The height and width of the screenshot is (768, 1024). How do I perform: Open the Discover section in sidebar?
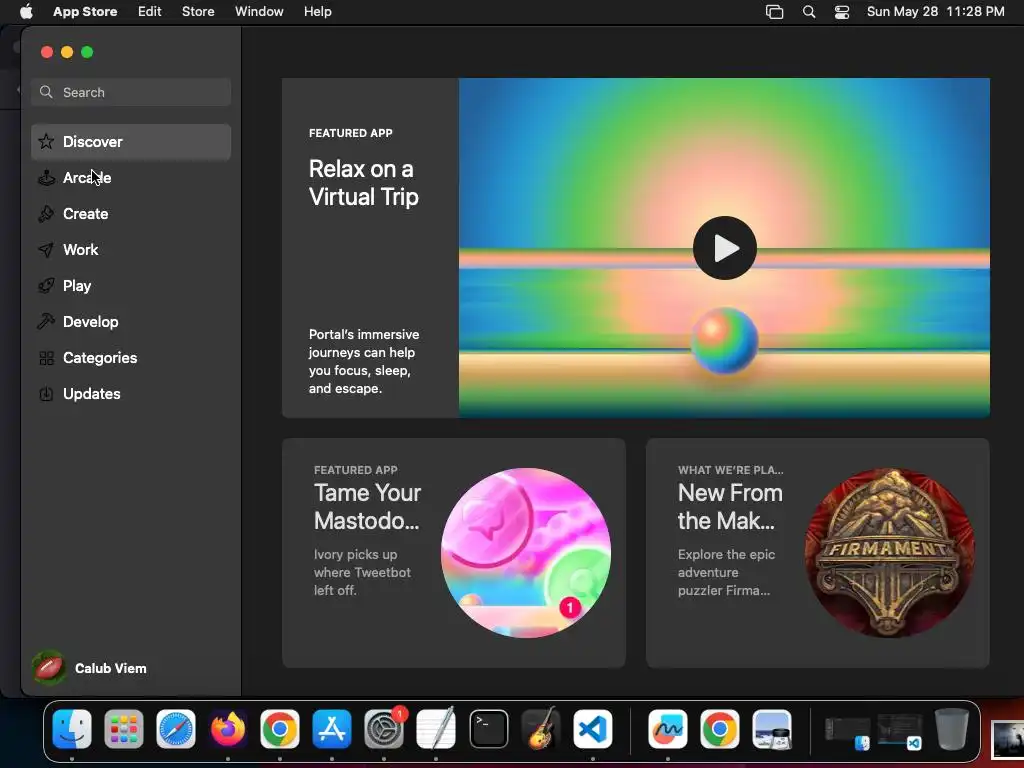point(131,142)
